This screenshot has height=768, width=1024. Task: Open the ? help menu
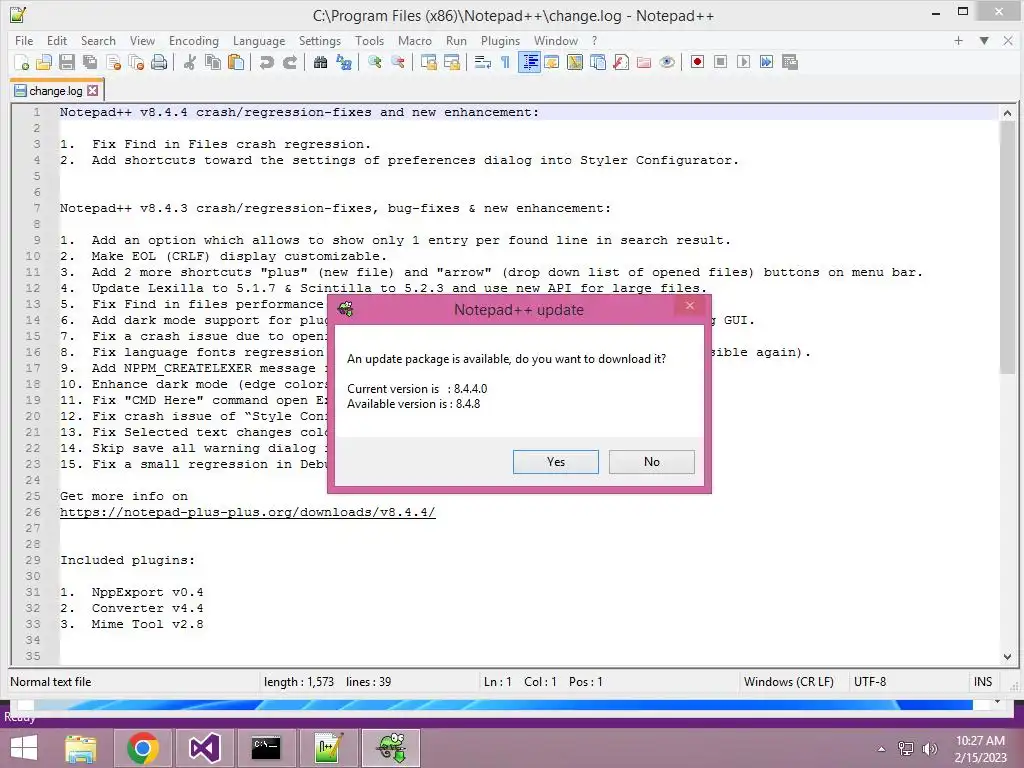(x=594, y=41)
